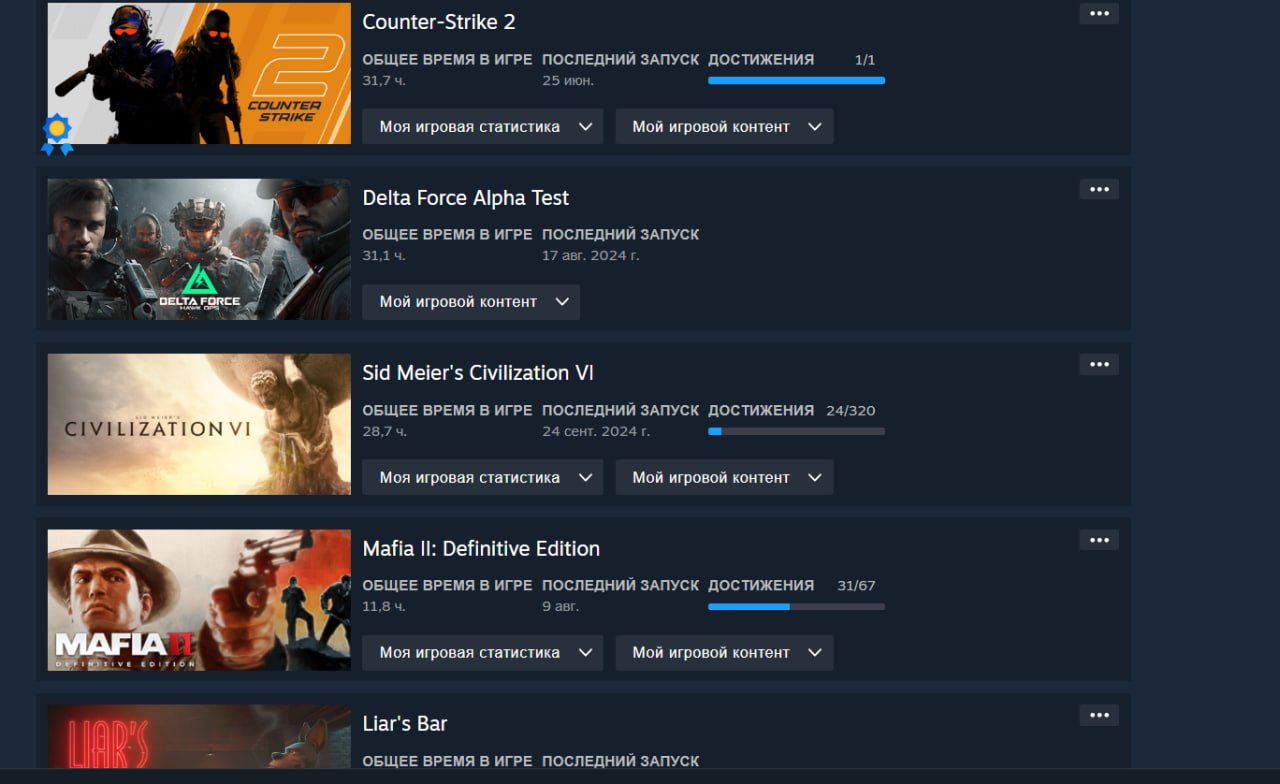Click the '24/320' achievements count for Civilization VI

click(x=851, y=411)
